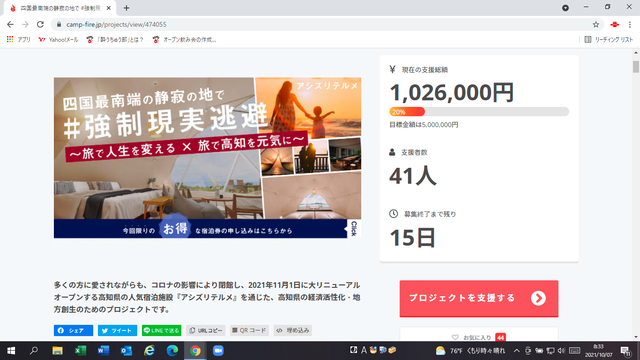Expand the hidden system tray icons chevron
Viewport: 640px width, 360px height.
[x=517, y=351]
